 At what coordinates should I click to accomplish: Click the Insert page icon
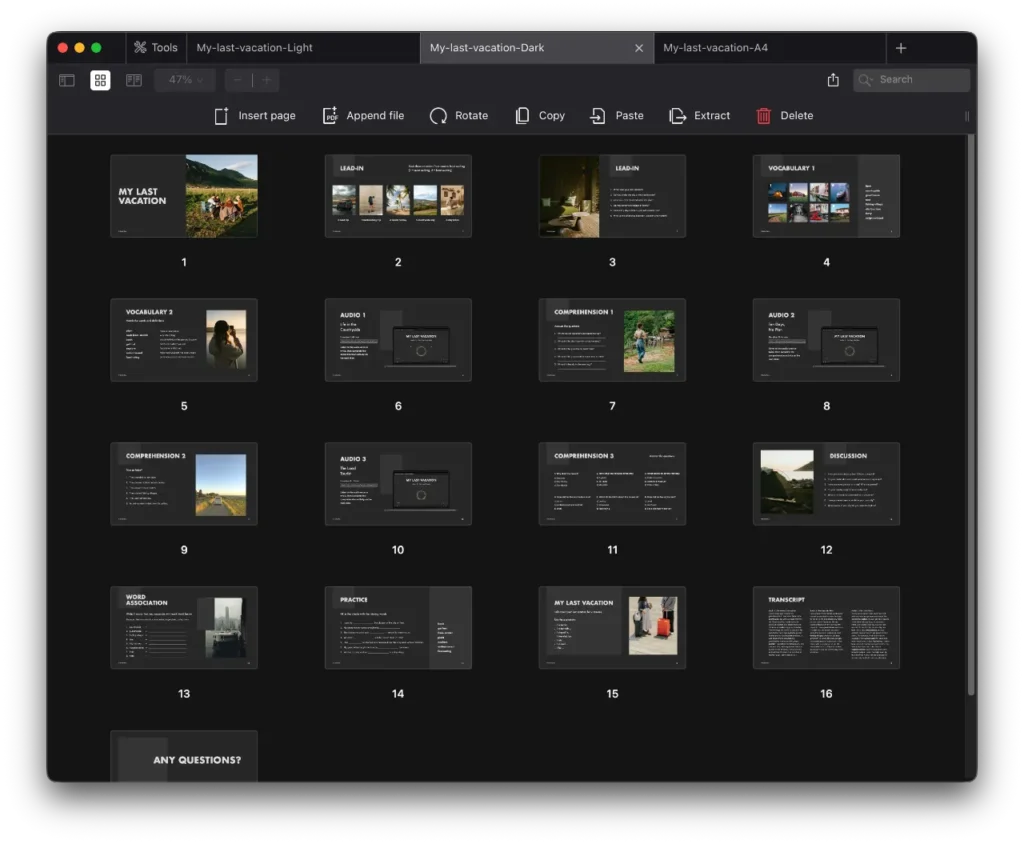pyautogui.click(x=222, y=116)
